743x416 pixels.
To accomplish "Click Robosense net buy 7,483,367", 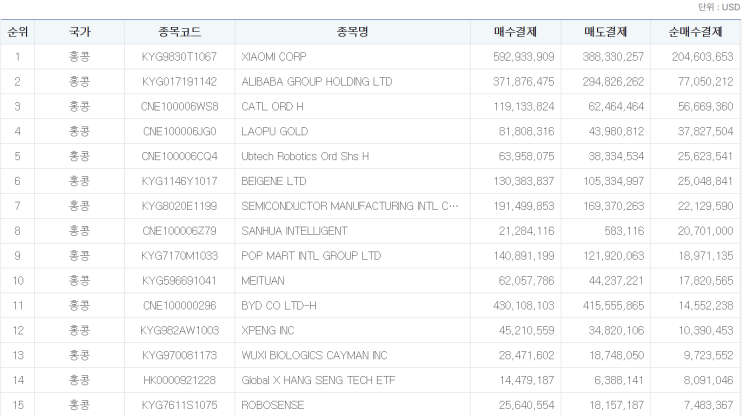I will pos(708,405).
